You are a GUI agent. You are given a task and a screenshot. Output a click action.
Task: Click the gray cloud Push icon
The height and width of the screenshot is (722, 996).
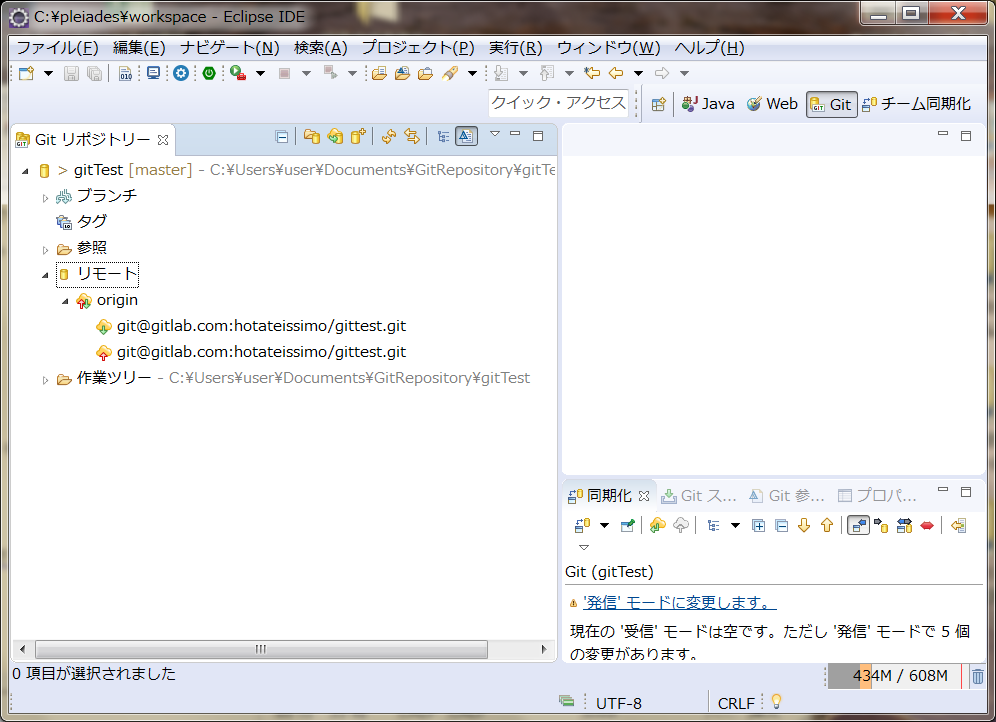[x=681, y=525]
